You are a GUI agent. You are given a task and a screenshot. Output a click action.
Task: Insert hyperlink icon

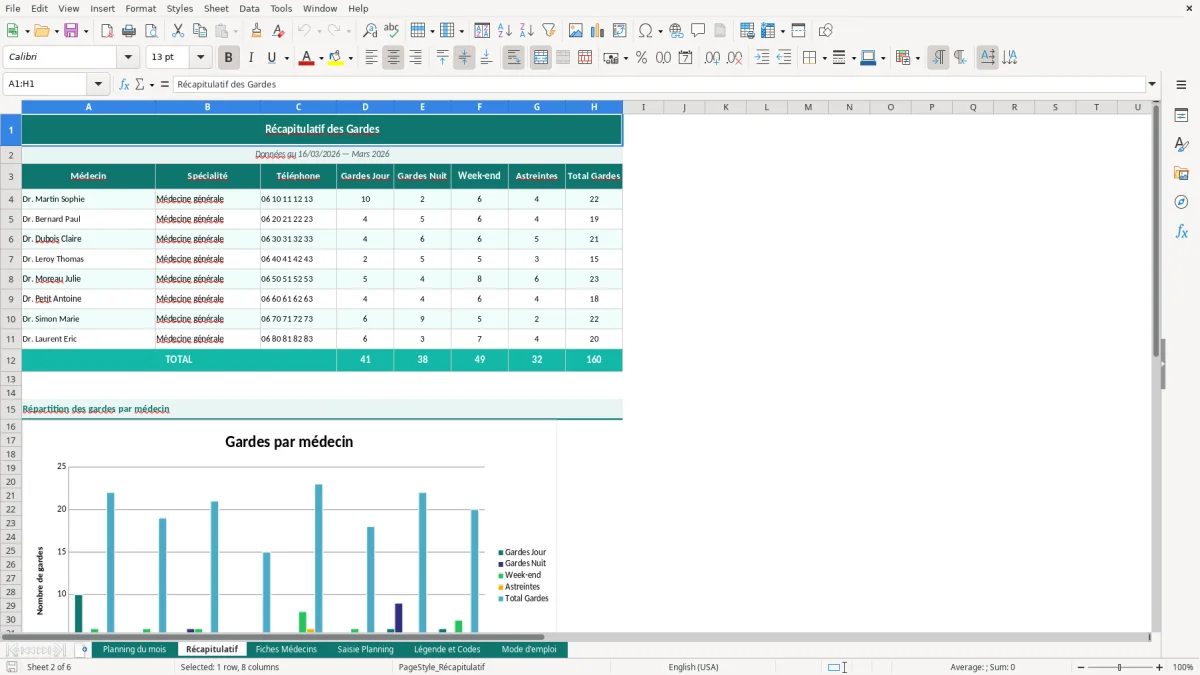click(x=676, y=31)
